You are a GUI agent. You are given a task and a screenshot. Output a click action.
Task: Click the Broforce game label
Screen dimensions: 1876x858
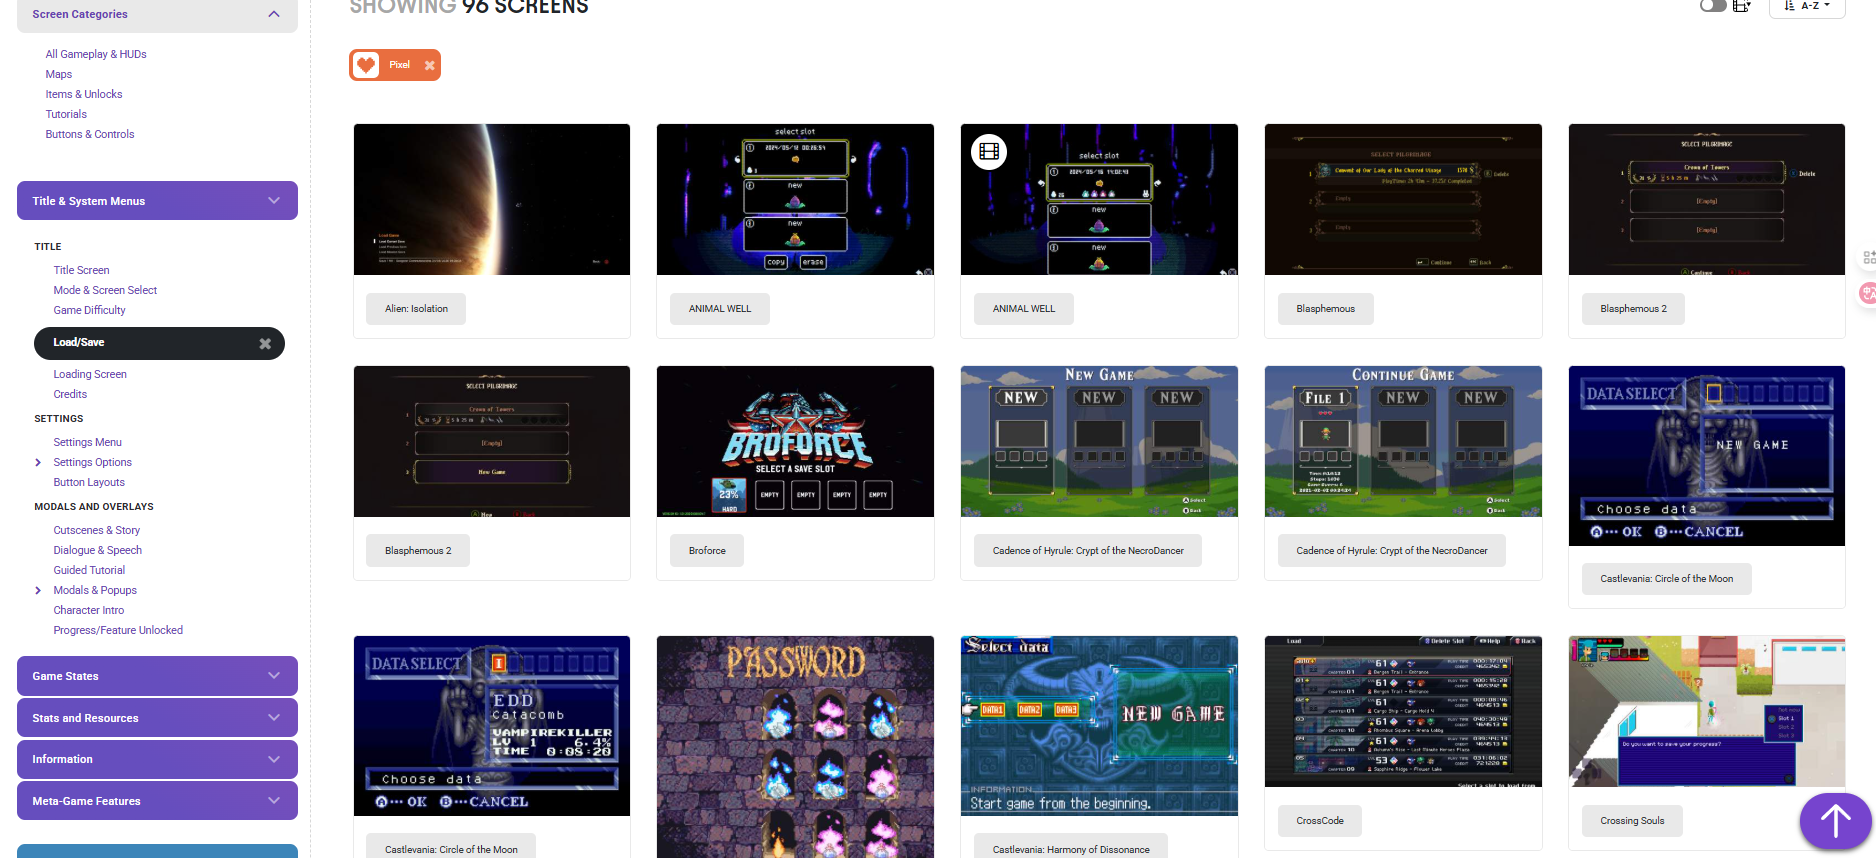click(x=707, y=551)
